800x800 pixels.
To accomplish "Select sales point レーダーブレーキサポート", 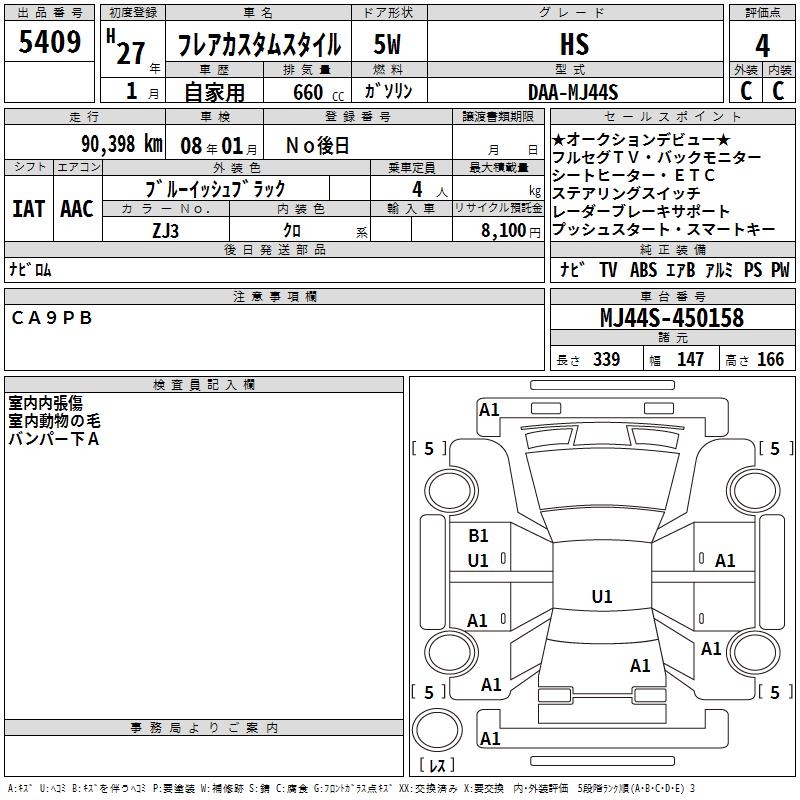I will [641, 211].
